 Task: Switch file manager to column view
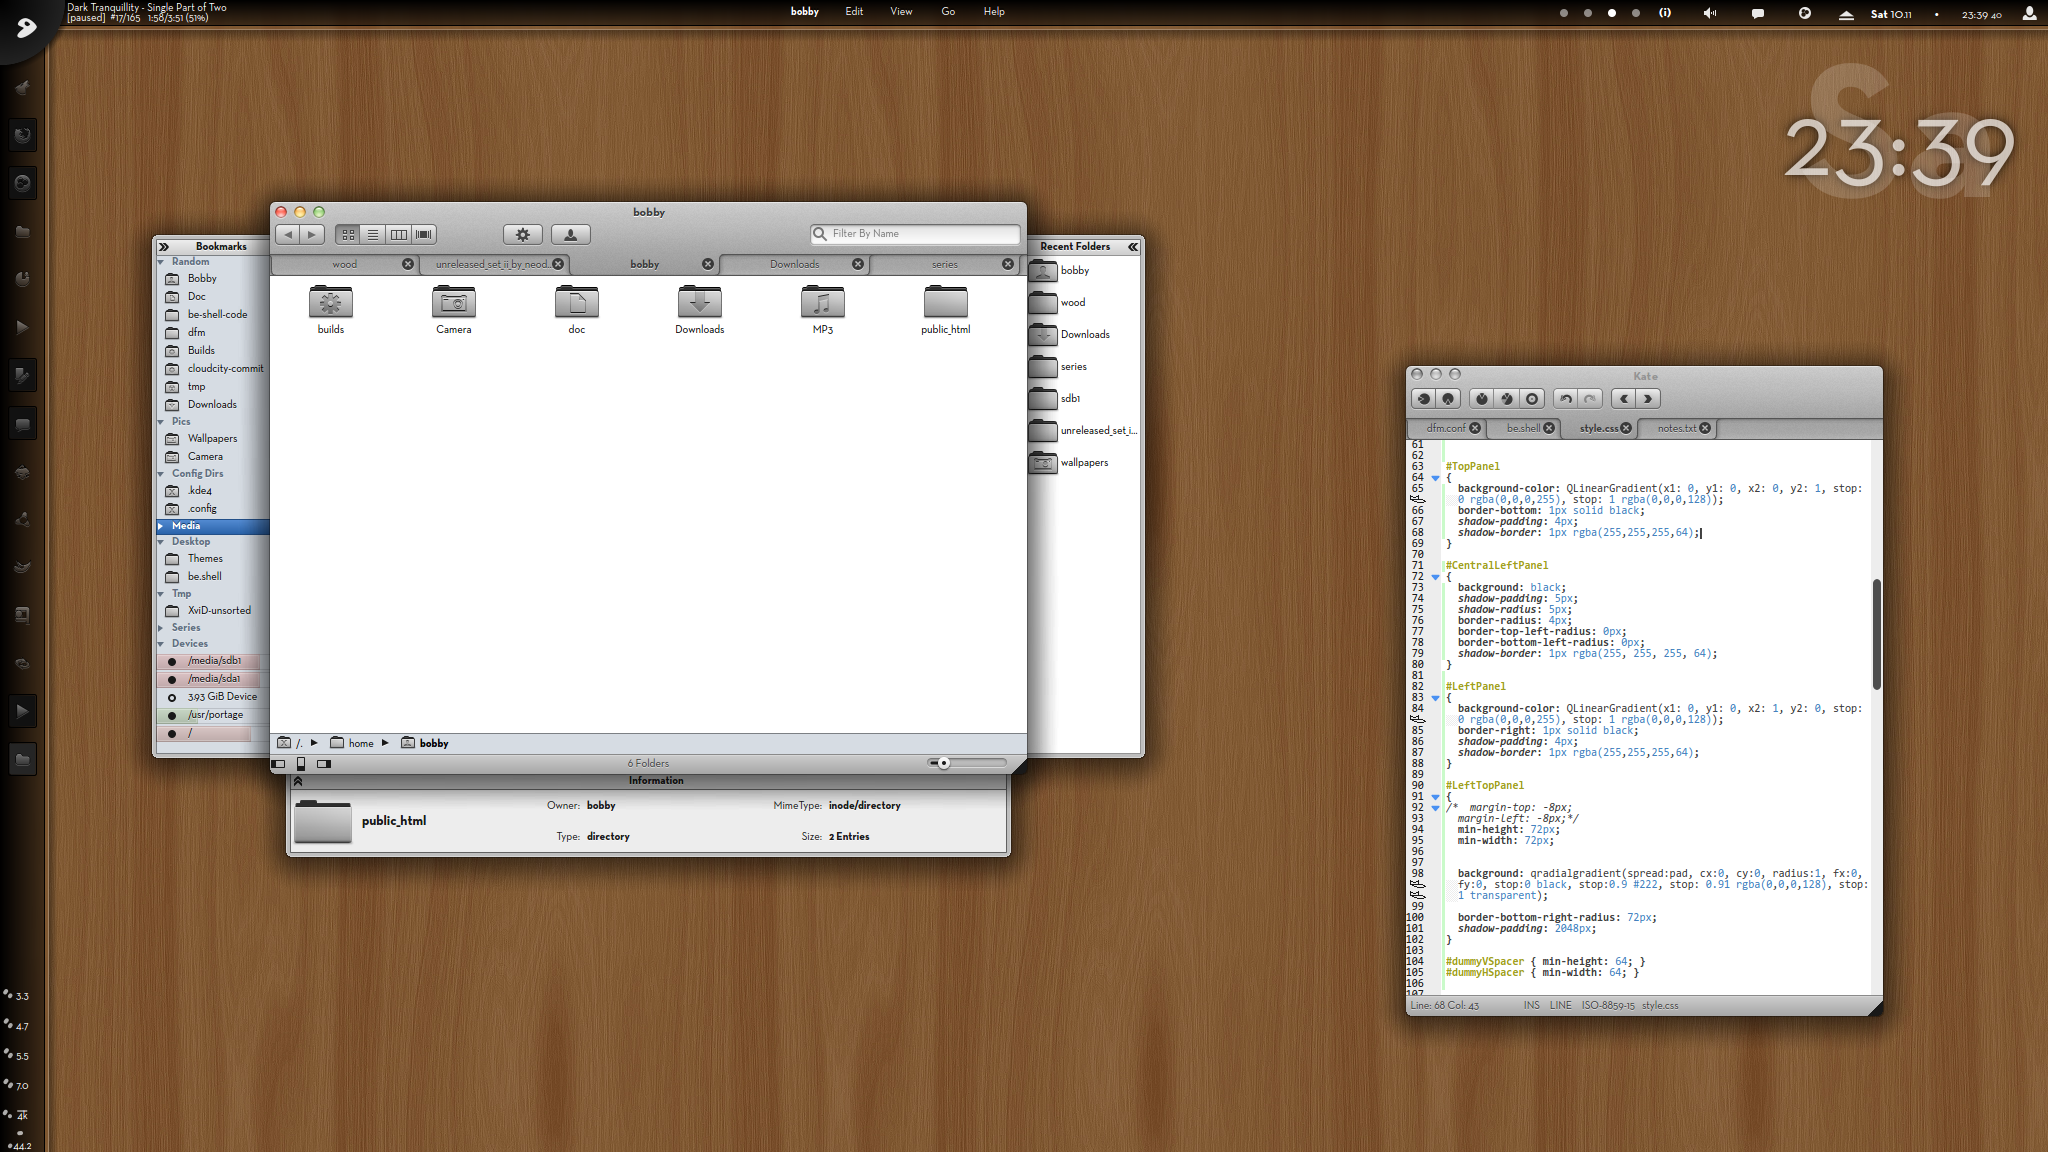click(x=398, y=234)
